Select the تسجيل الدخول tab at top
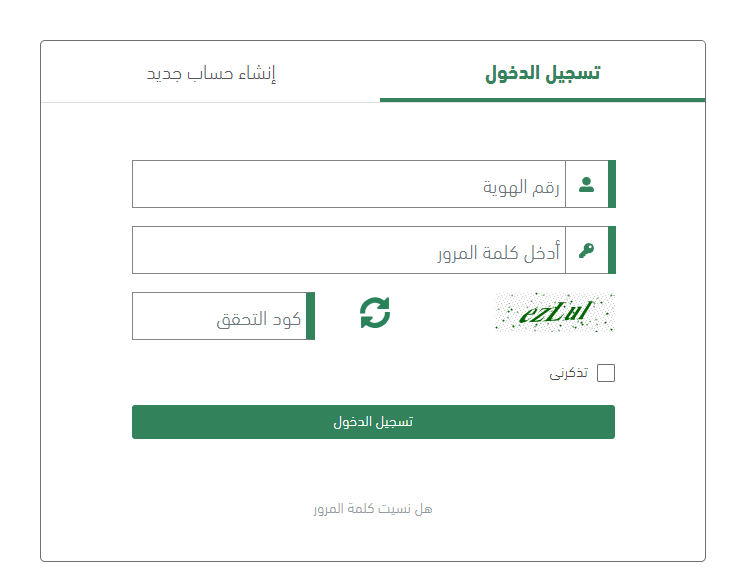This screenshot has height=575, width=752. pos(542,74)
